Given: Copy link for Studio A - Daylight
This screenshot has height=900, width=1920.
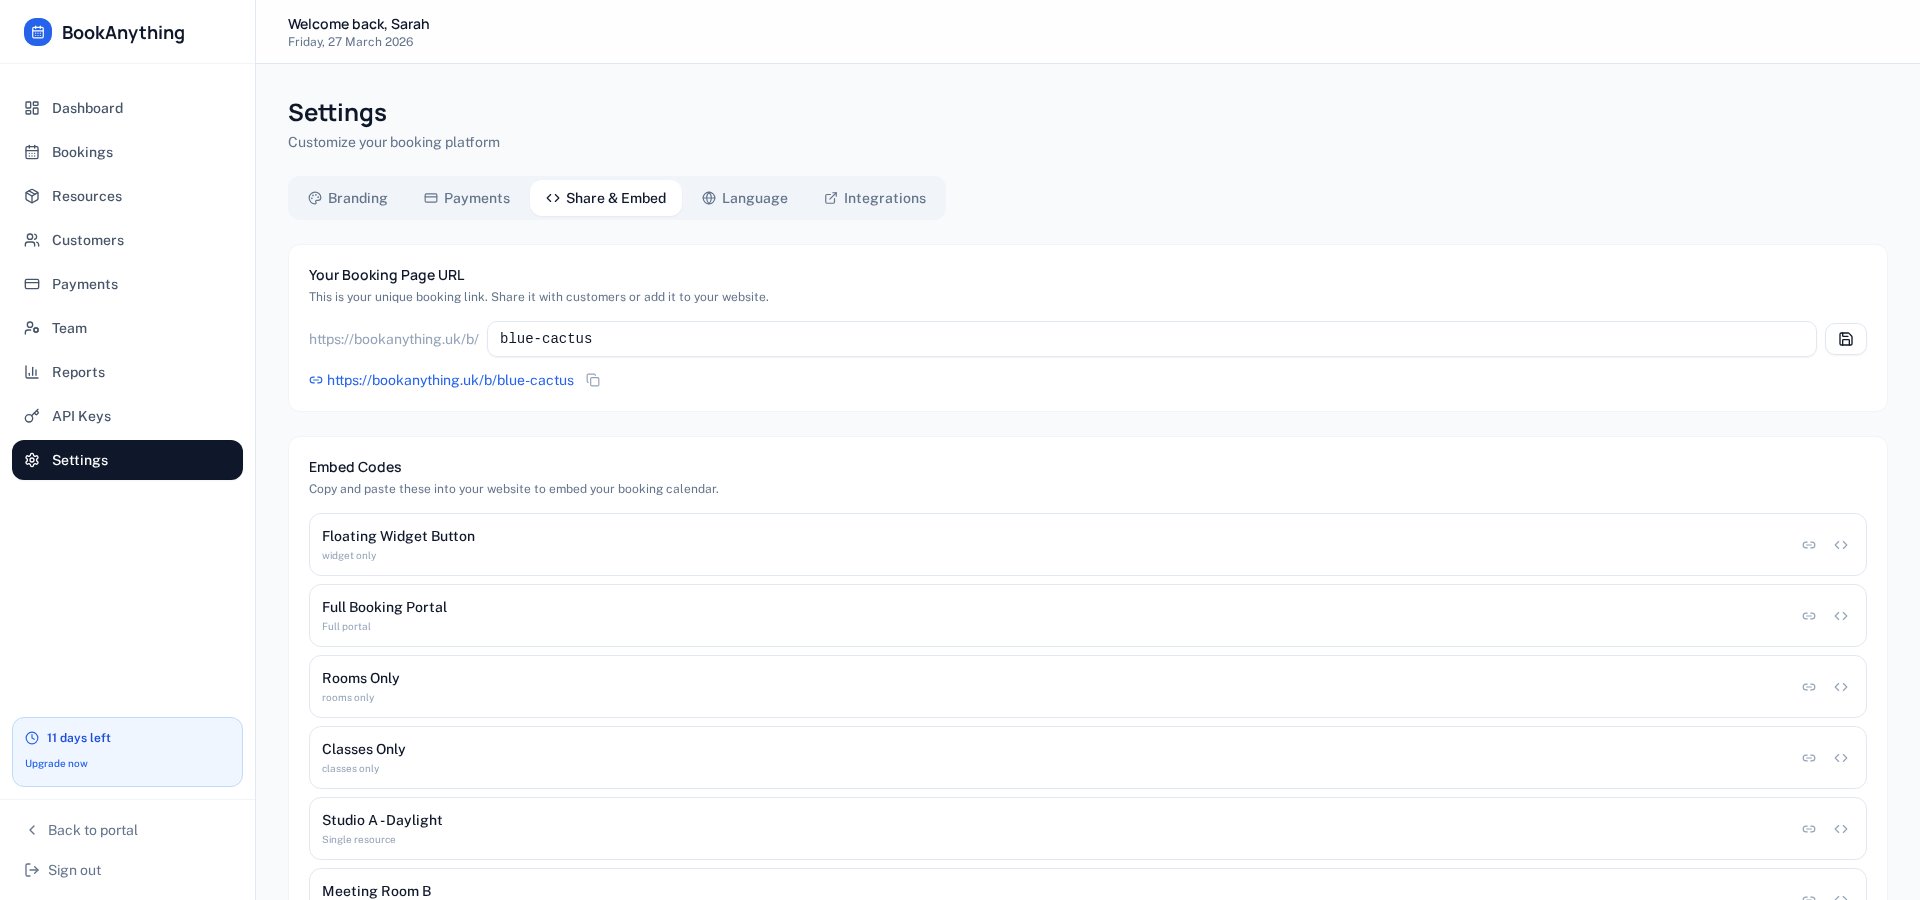Looking at the screenshot, I should point(1808,829).
